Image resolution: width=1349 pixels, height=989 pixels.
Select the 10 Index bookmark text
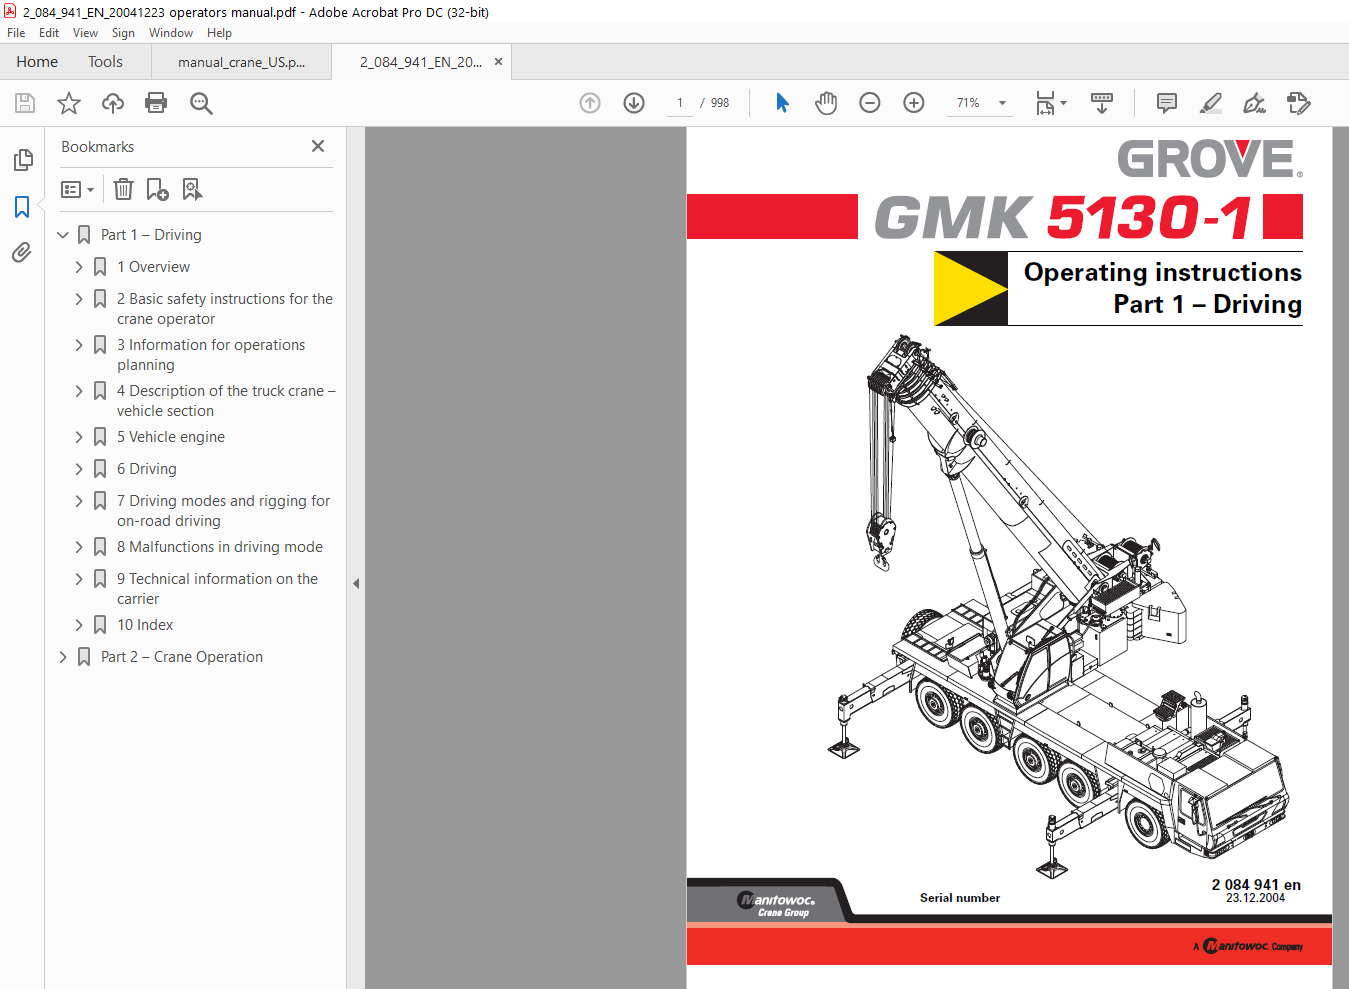tap(145, 625)
